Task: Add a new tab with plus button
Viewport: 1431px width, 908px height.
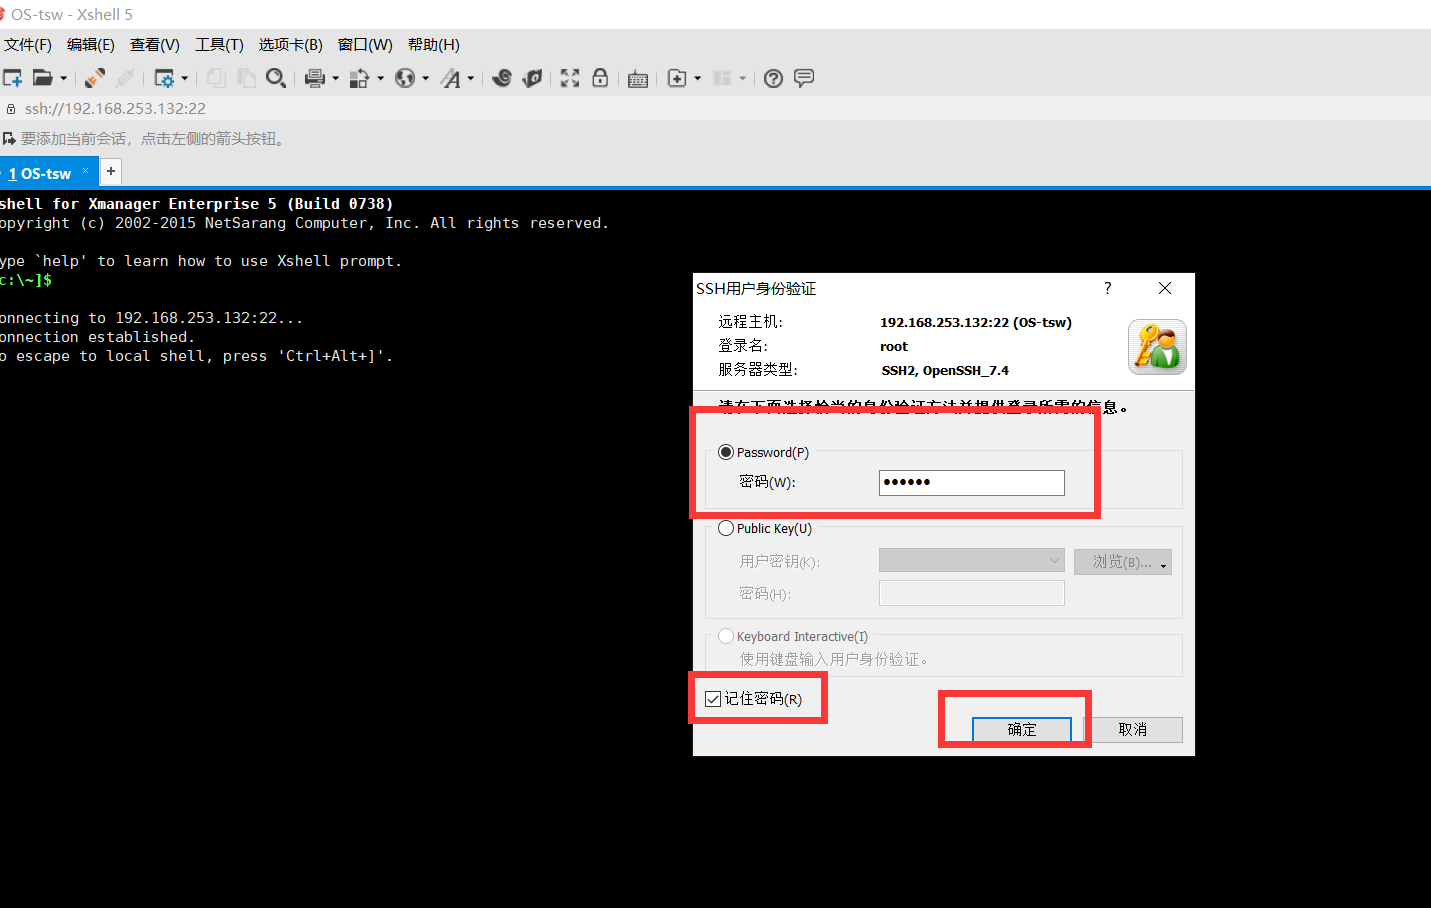Action: [111, 171]
